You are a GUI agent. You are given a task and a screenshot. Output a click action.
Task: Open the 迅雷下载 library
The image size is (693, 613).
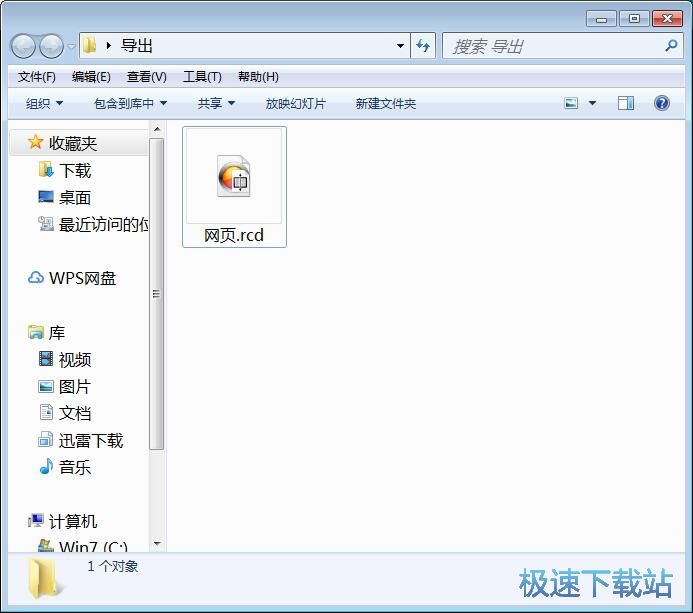(x=91, y=441)
